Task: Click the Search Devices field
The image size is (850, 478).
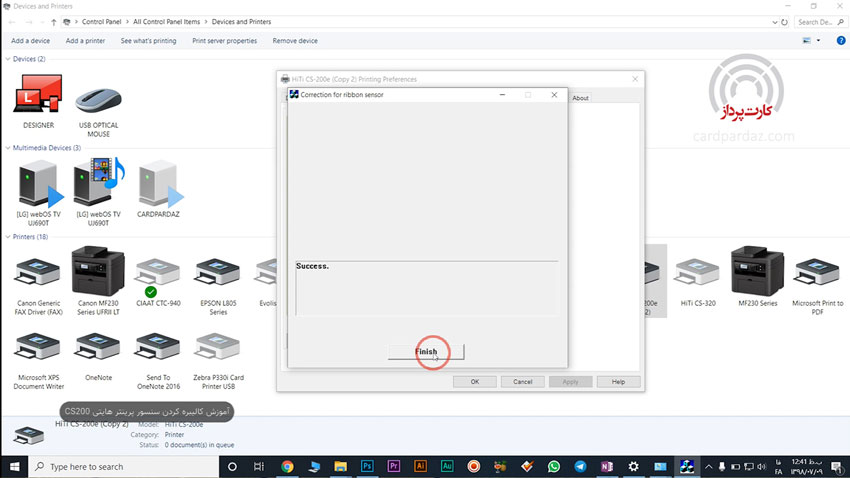Action: tap(820, 22)
